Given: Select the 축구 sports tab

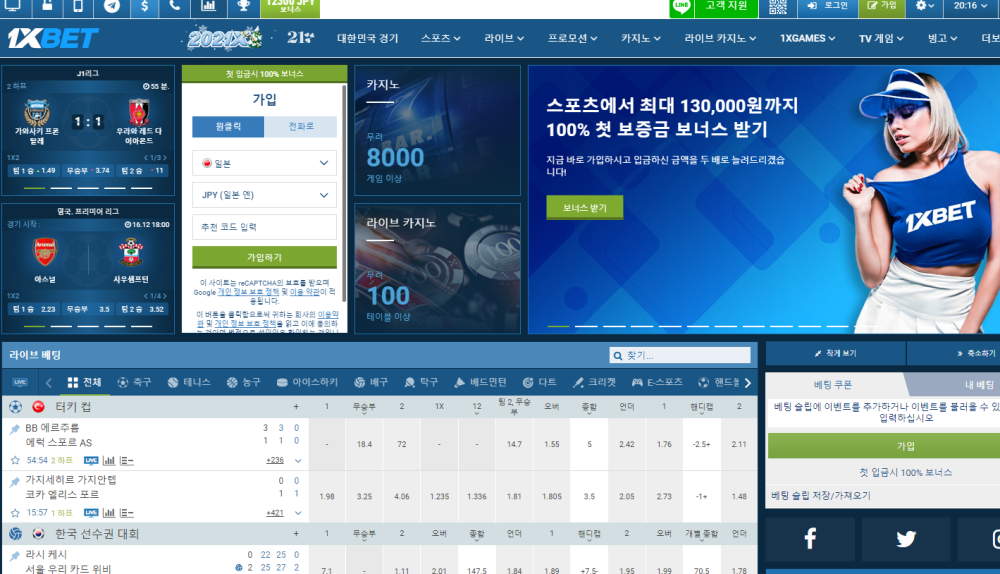Looking at the screenshot, I should pos(135,382).
